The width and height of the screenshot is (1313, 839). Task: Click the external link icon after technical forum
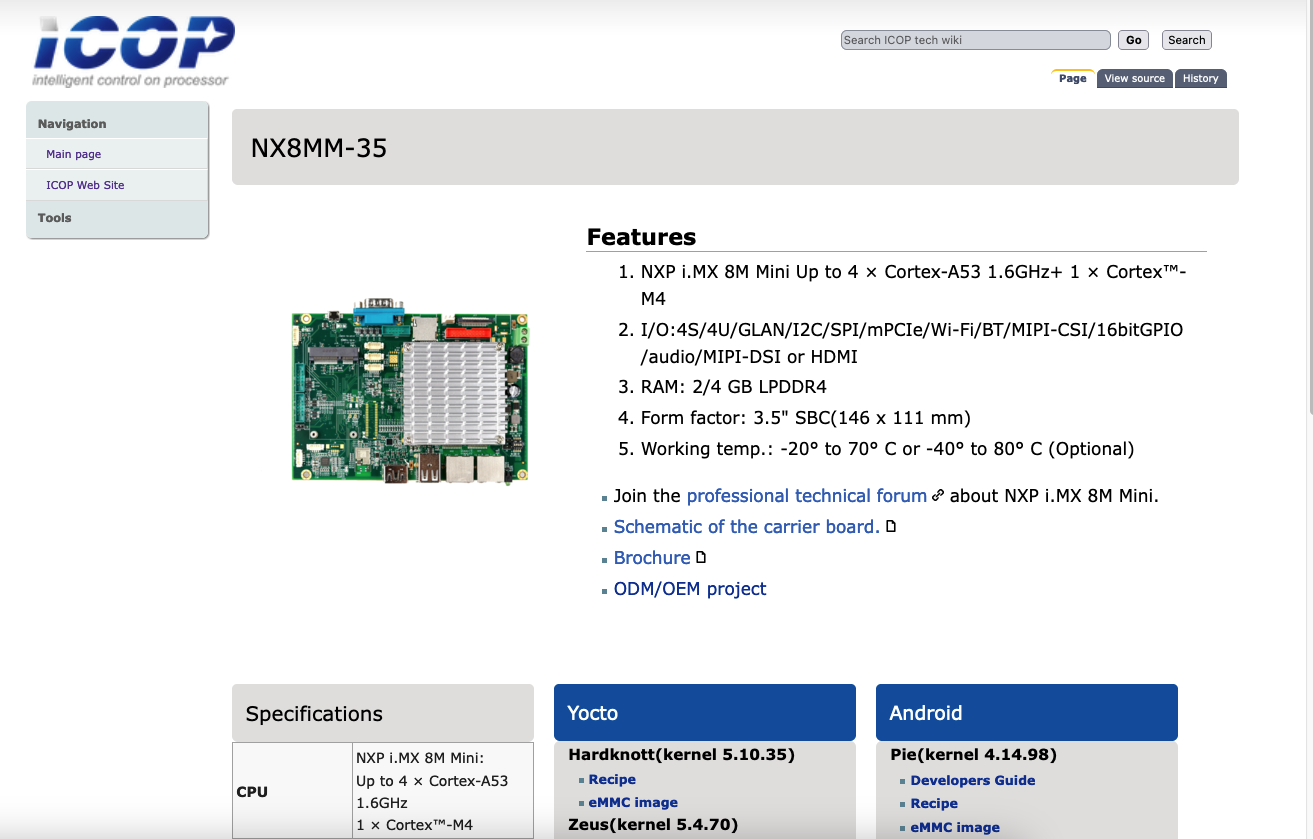[x=937, y=495]
